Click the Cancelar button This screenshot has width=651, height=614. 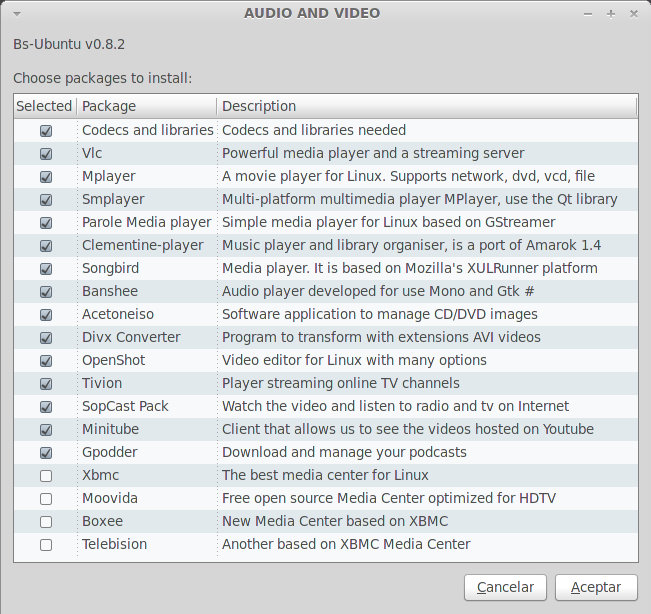point(505,587)
